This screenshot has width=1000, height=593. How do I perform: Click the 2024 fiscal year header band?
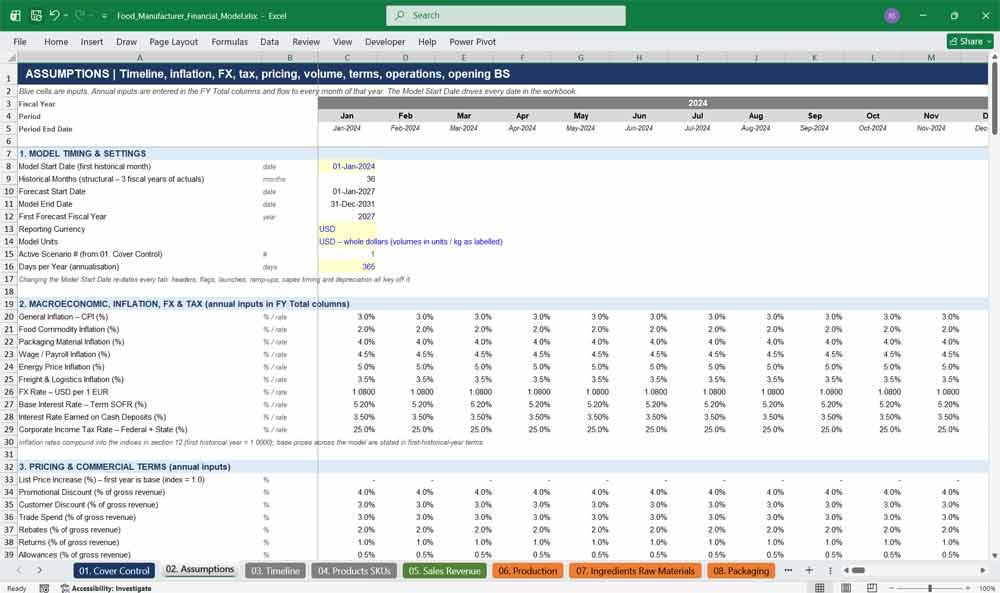pos(653,103)
